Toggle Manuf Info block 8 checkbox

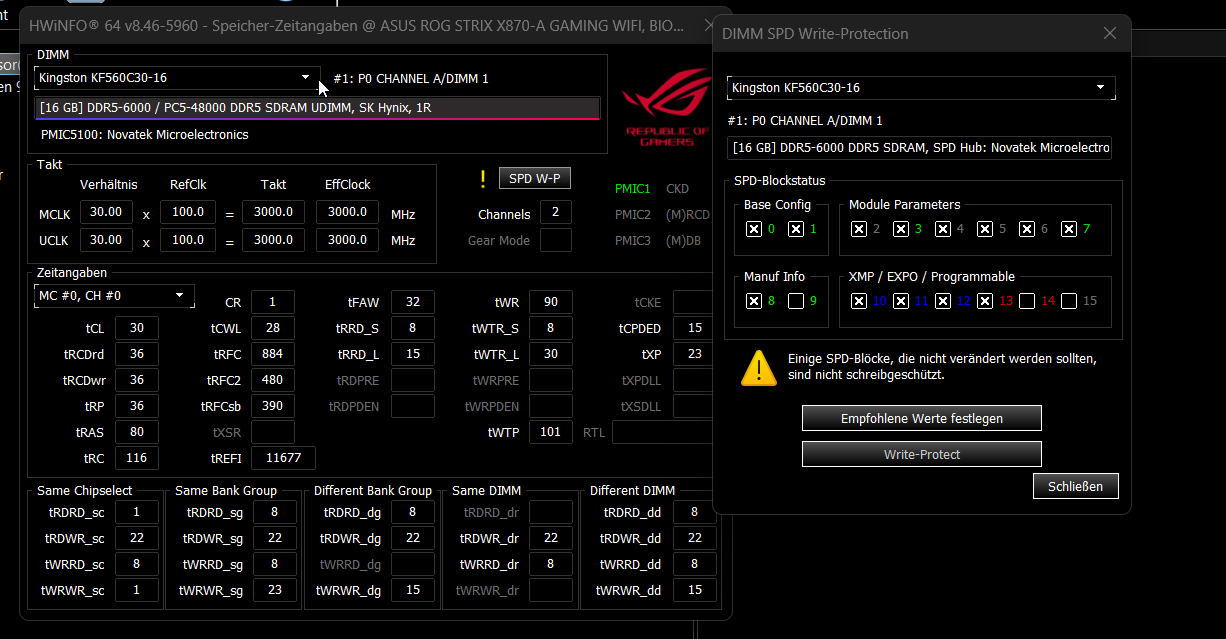(754, 301)
